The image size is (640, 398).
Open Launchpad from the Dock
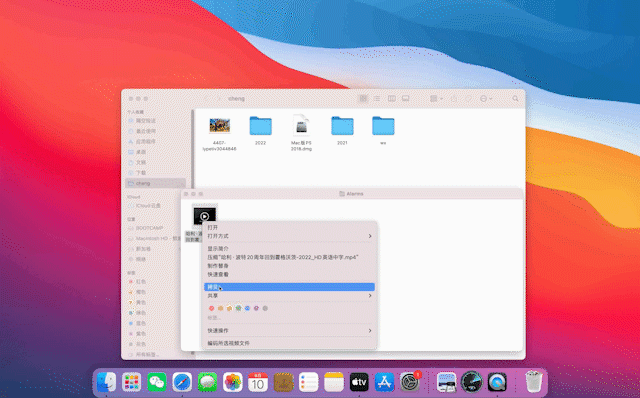(x=131, y=382)
